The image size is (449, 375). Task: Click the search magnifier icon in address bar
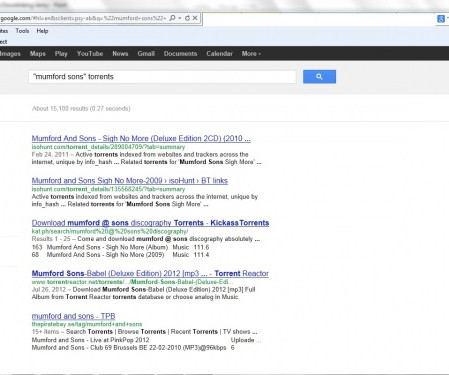(x=172, y=18)
